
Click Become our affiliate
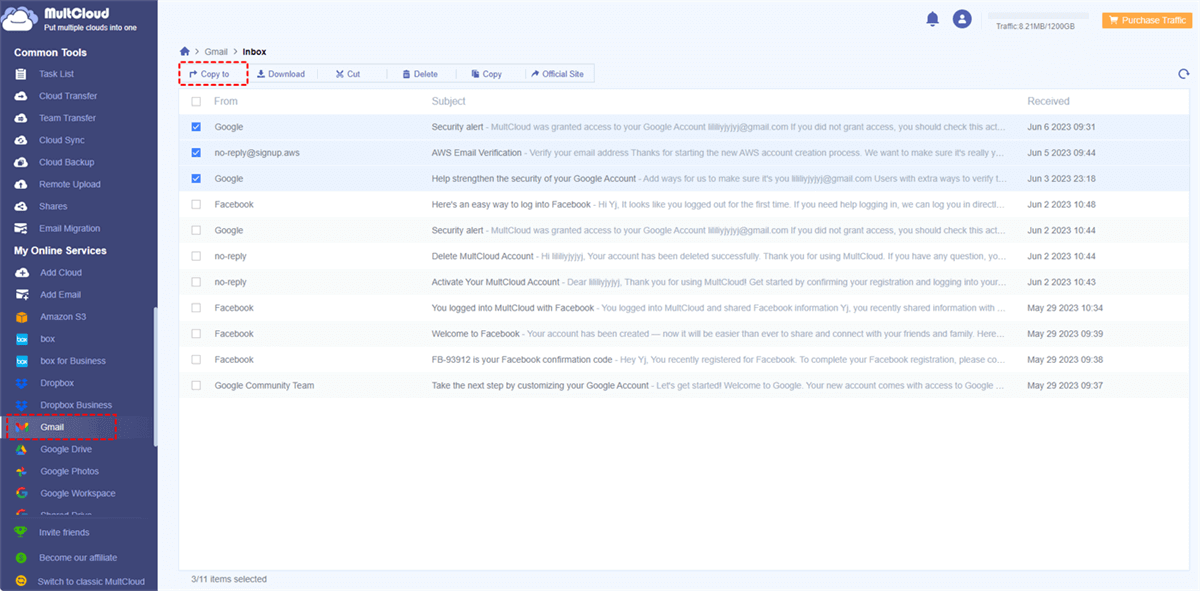[x=77, y=557]
